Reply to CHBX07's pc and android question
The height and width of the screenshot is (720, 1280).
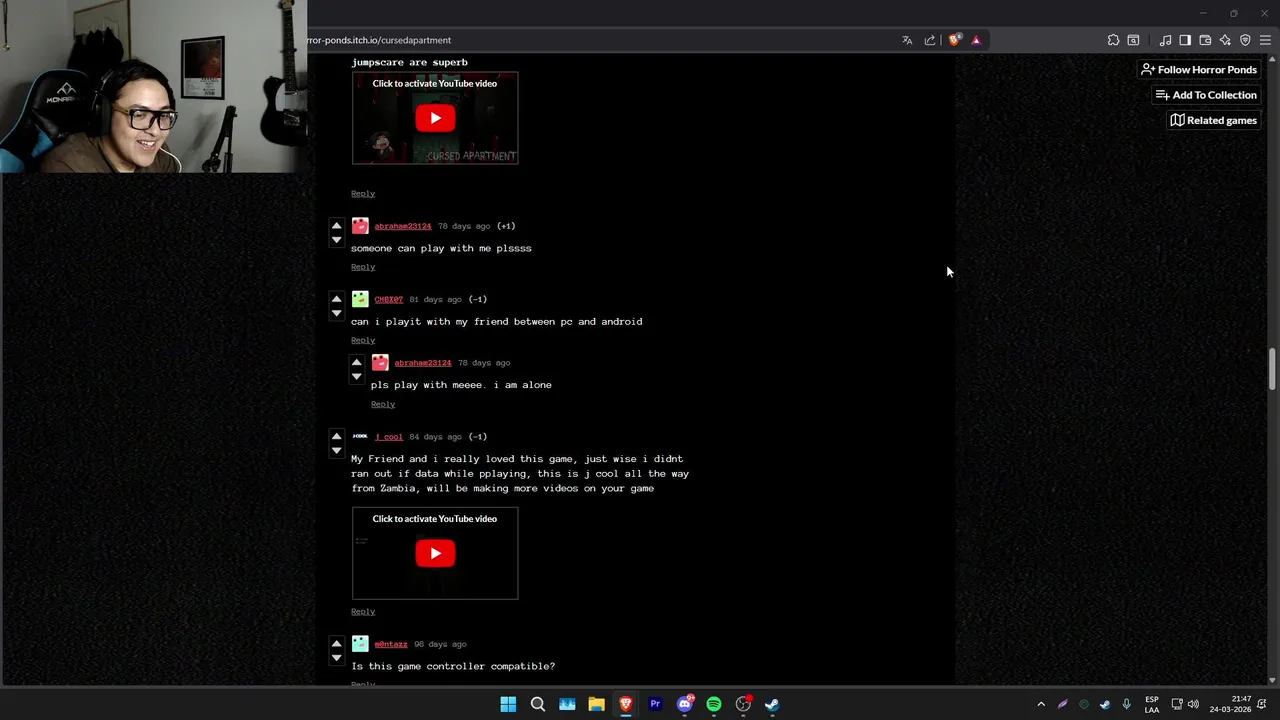tap(363, 340)
